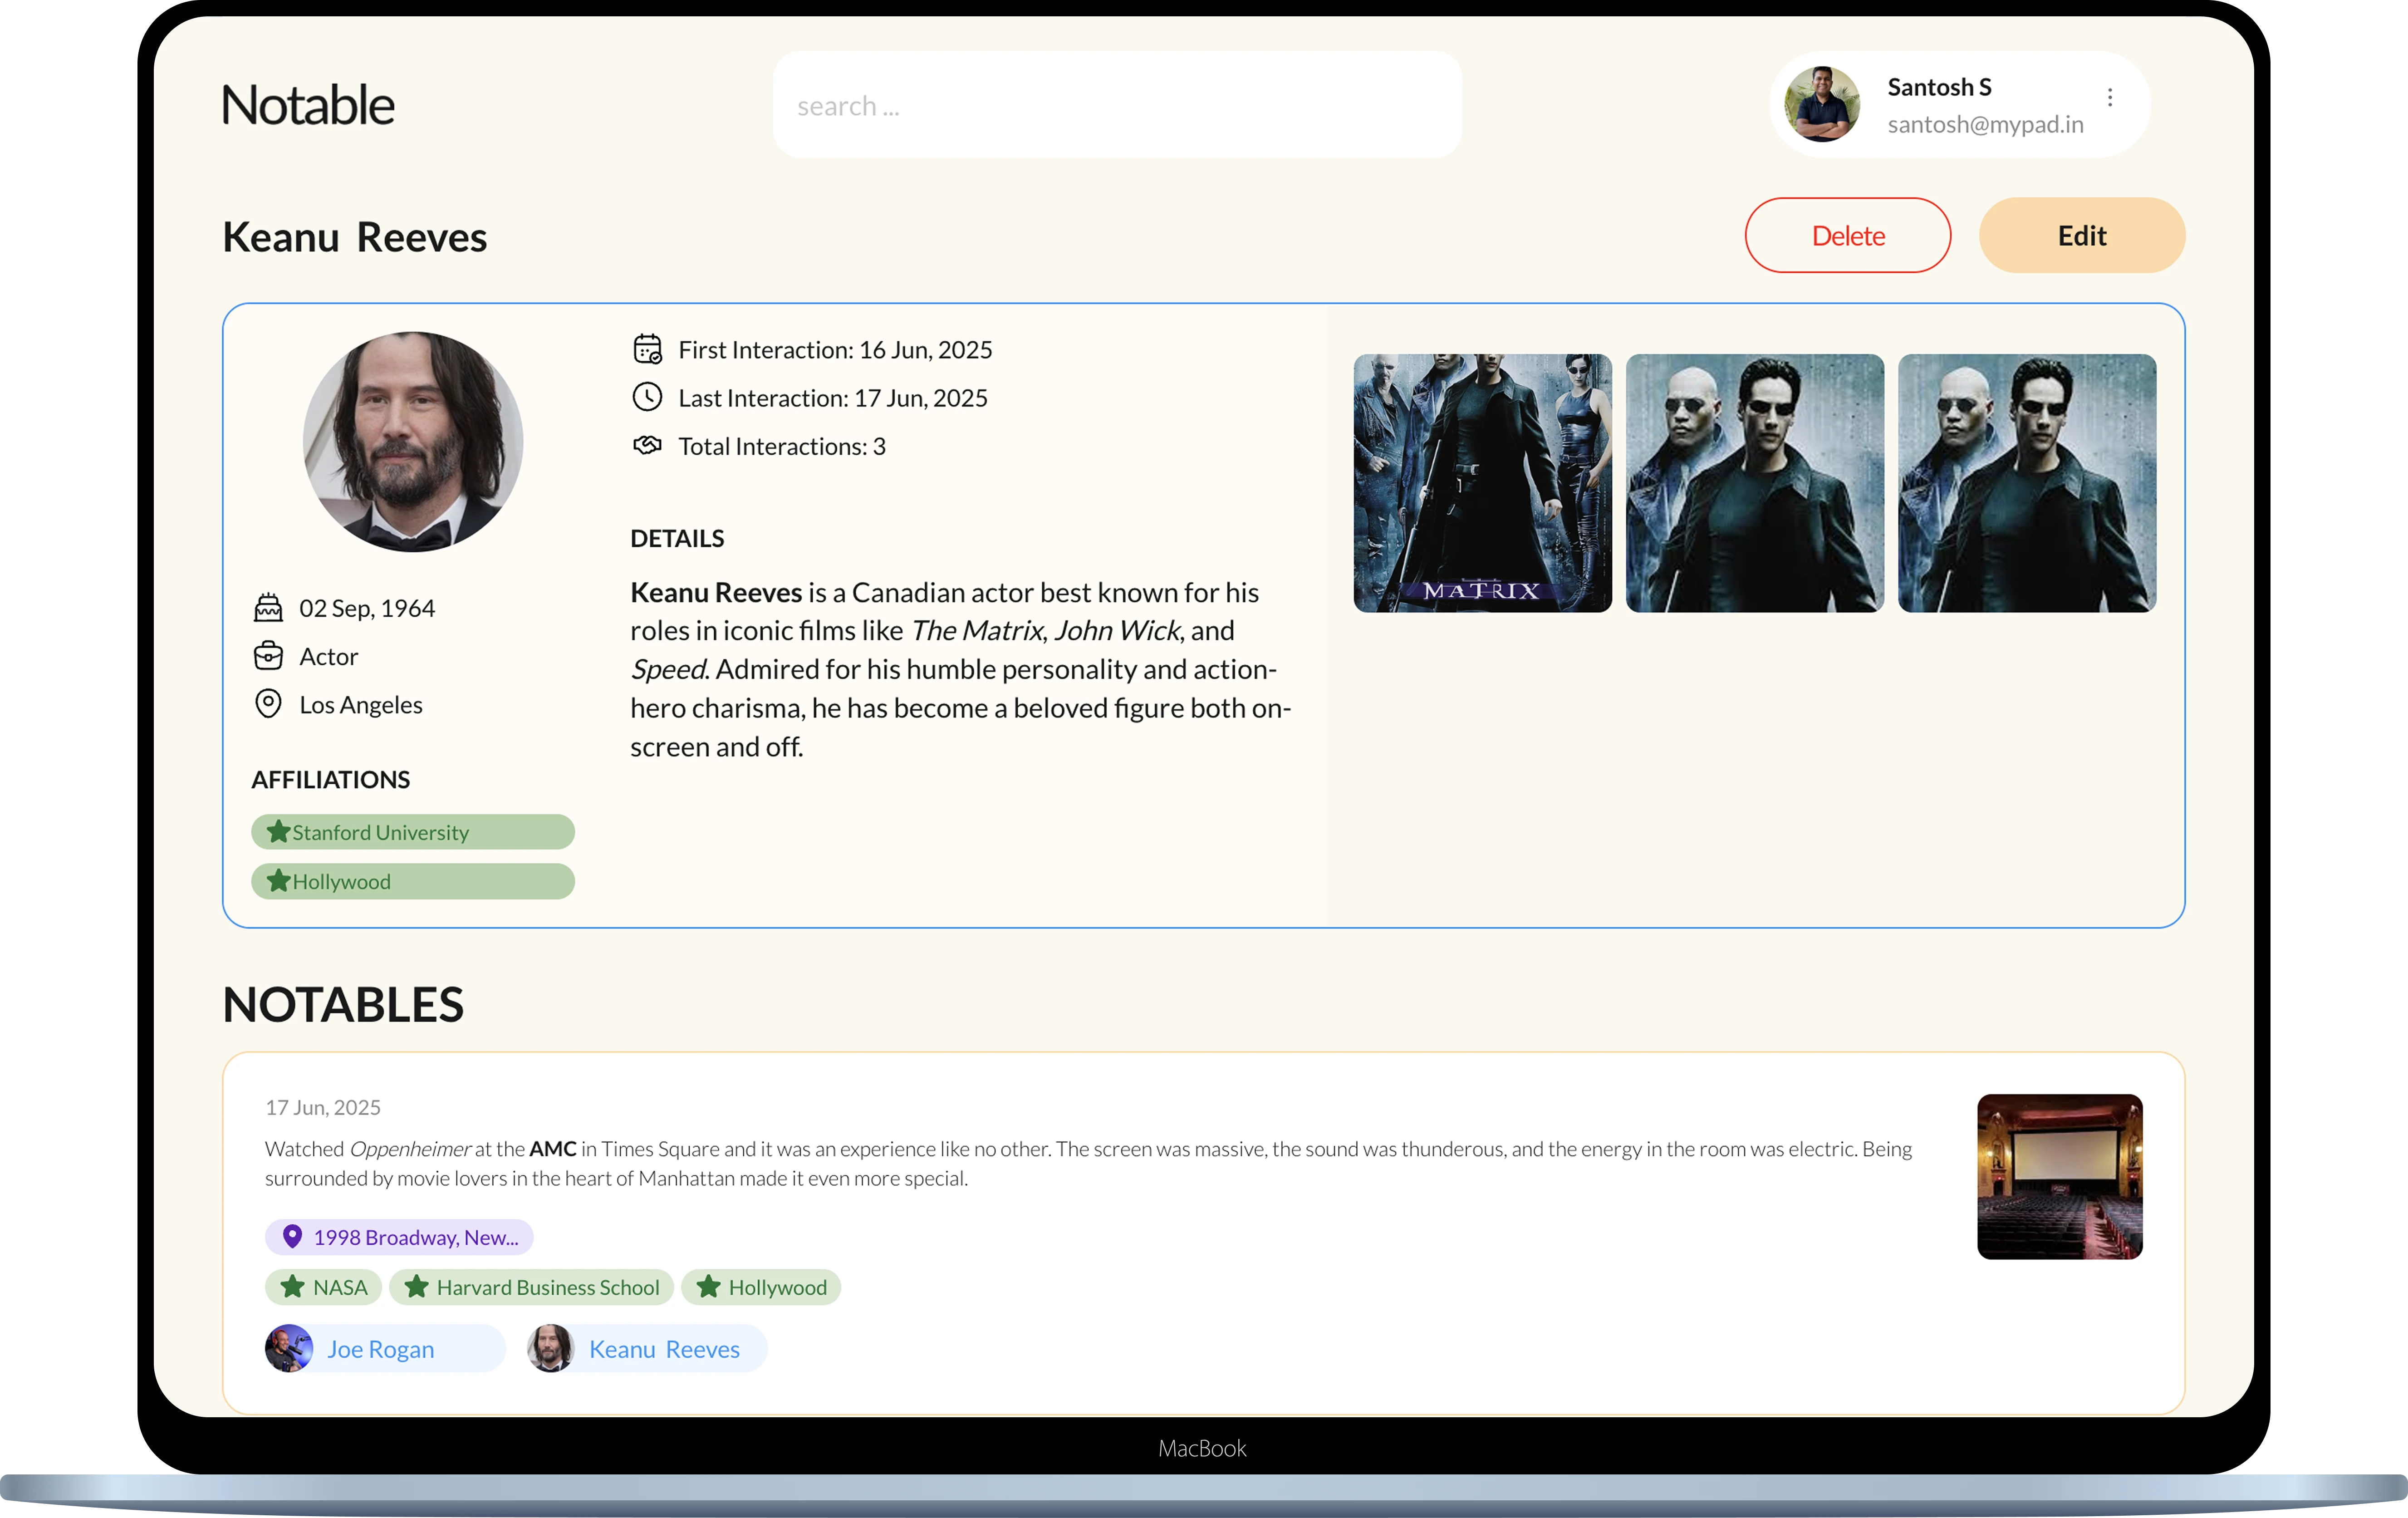2408x1518 pixels.
Task: Open the three-dot user menu
Action: 2110,97
